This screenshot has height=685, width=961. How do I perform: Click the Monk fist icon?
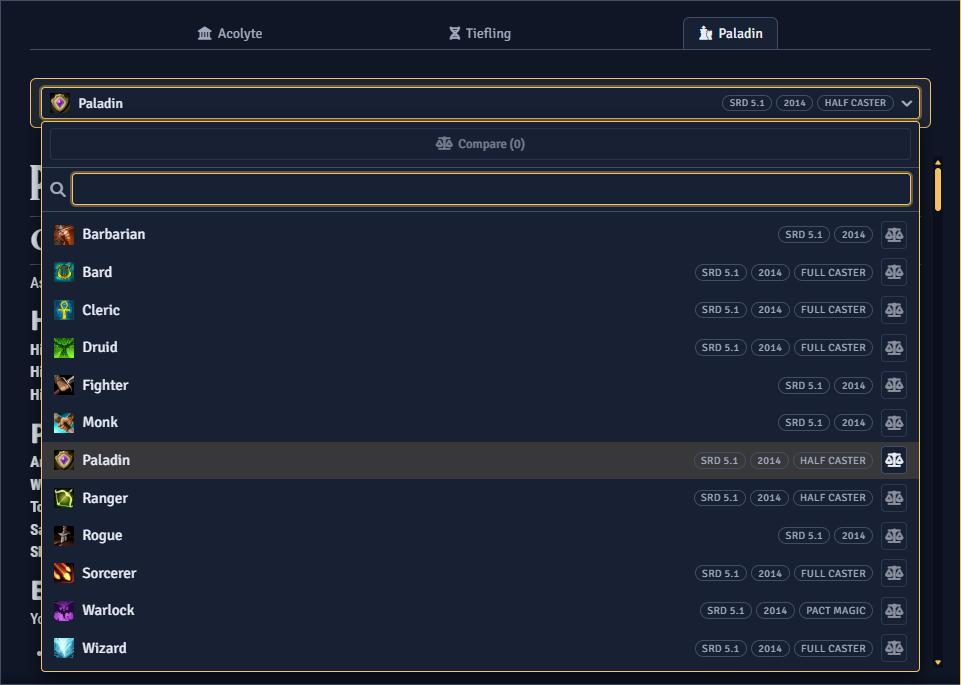[64, 423]
